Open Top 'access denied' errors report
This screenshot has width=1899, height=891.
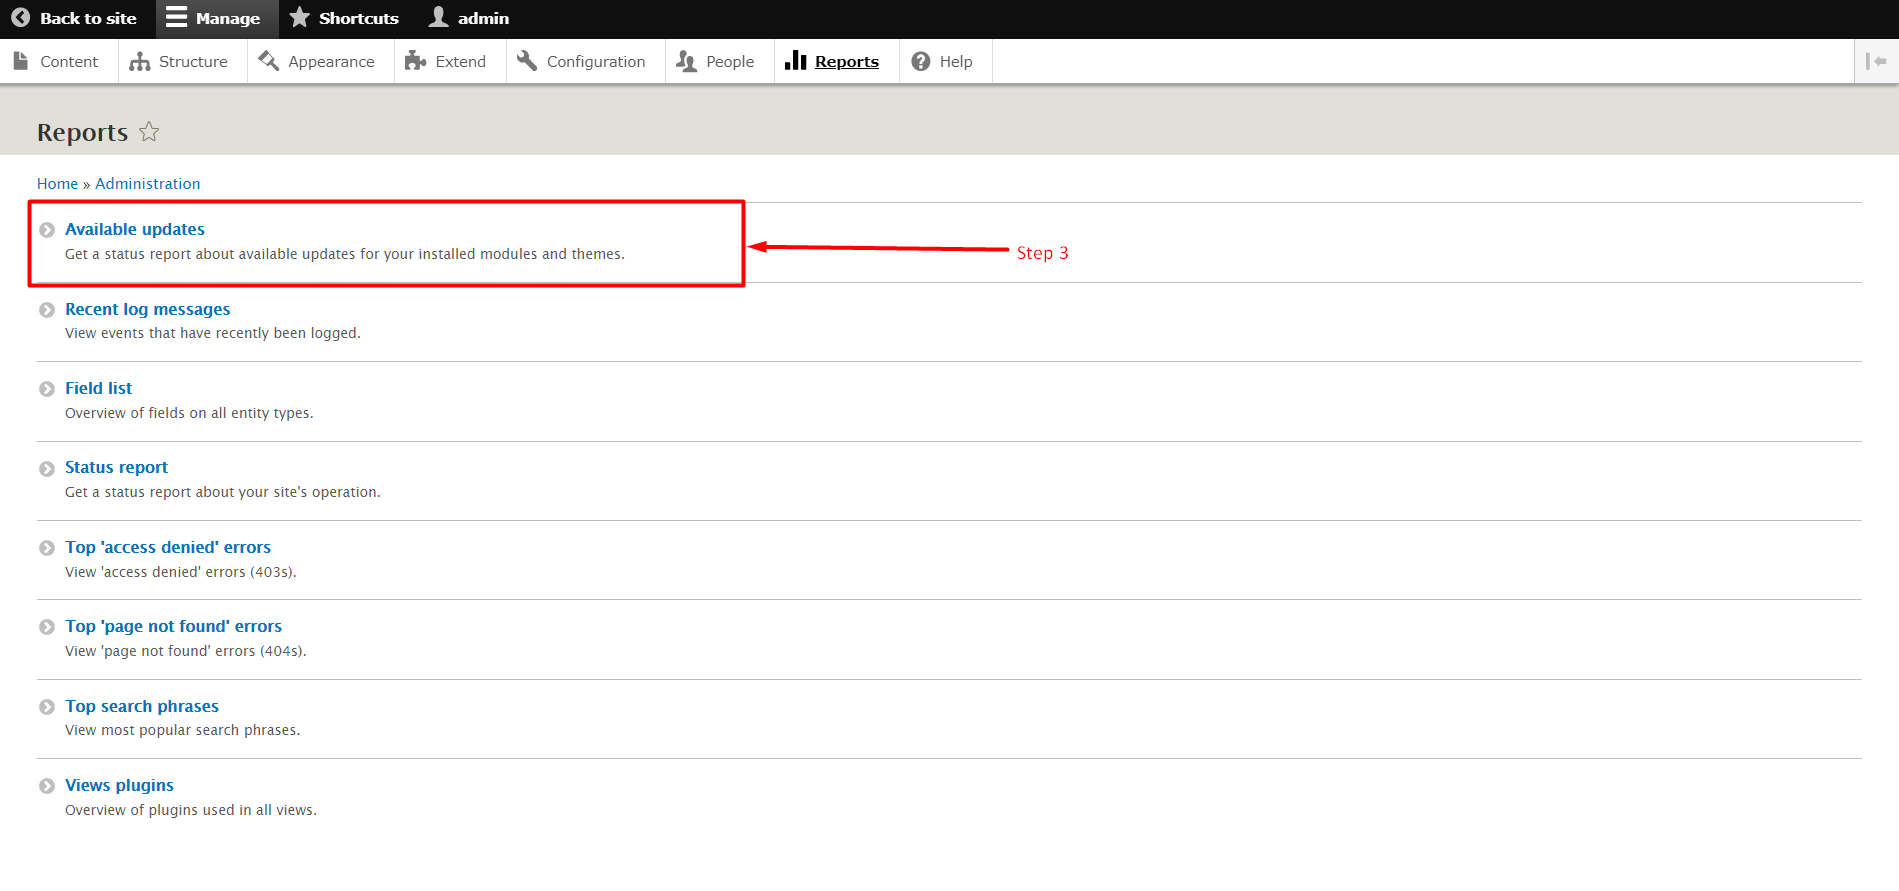click(x=168, y=547)
